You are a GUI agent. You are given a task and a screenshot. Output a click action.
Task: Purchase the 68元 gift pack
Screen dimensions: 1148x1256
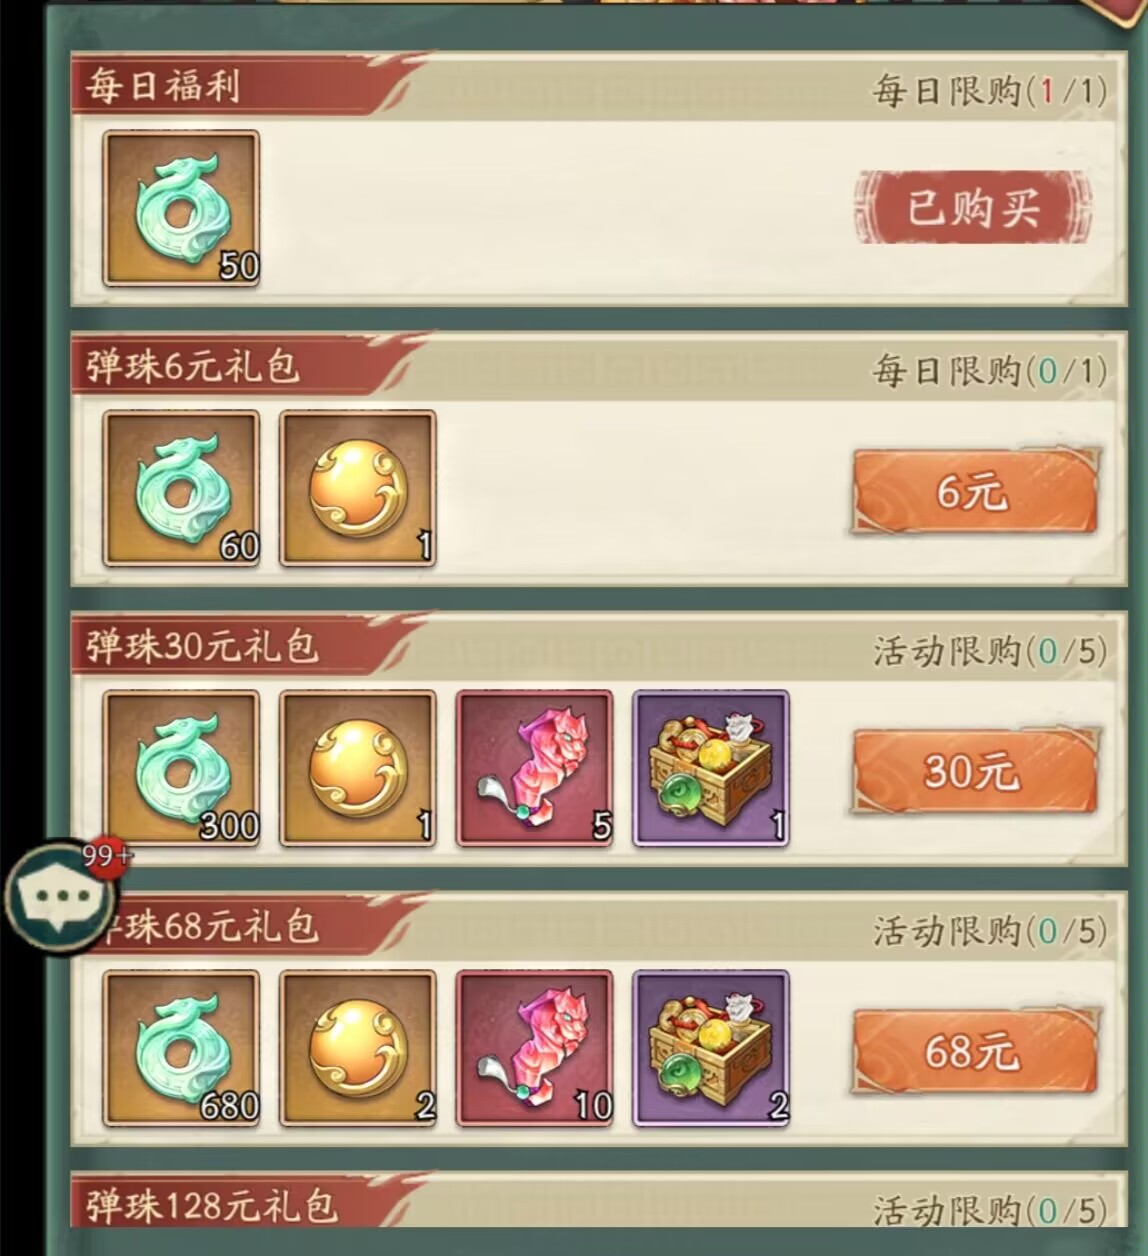click(x=975, y=1051)
